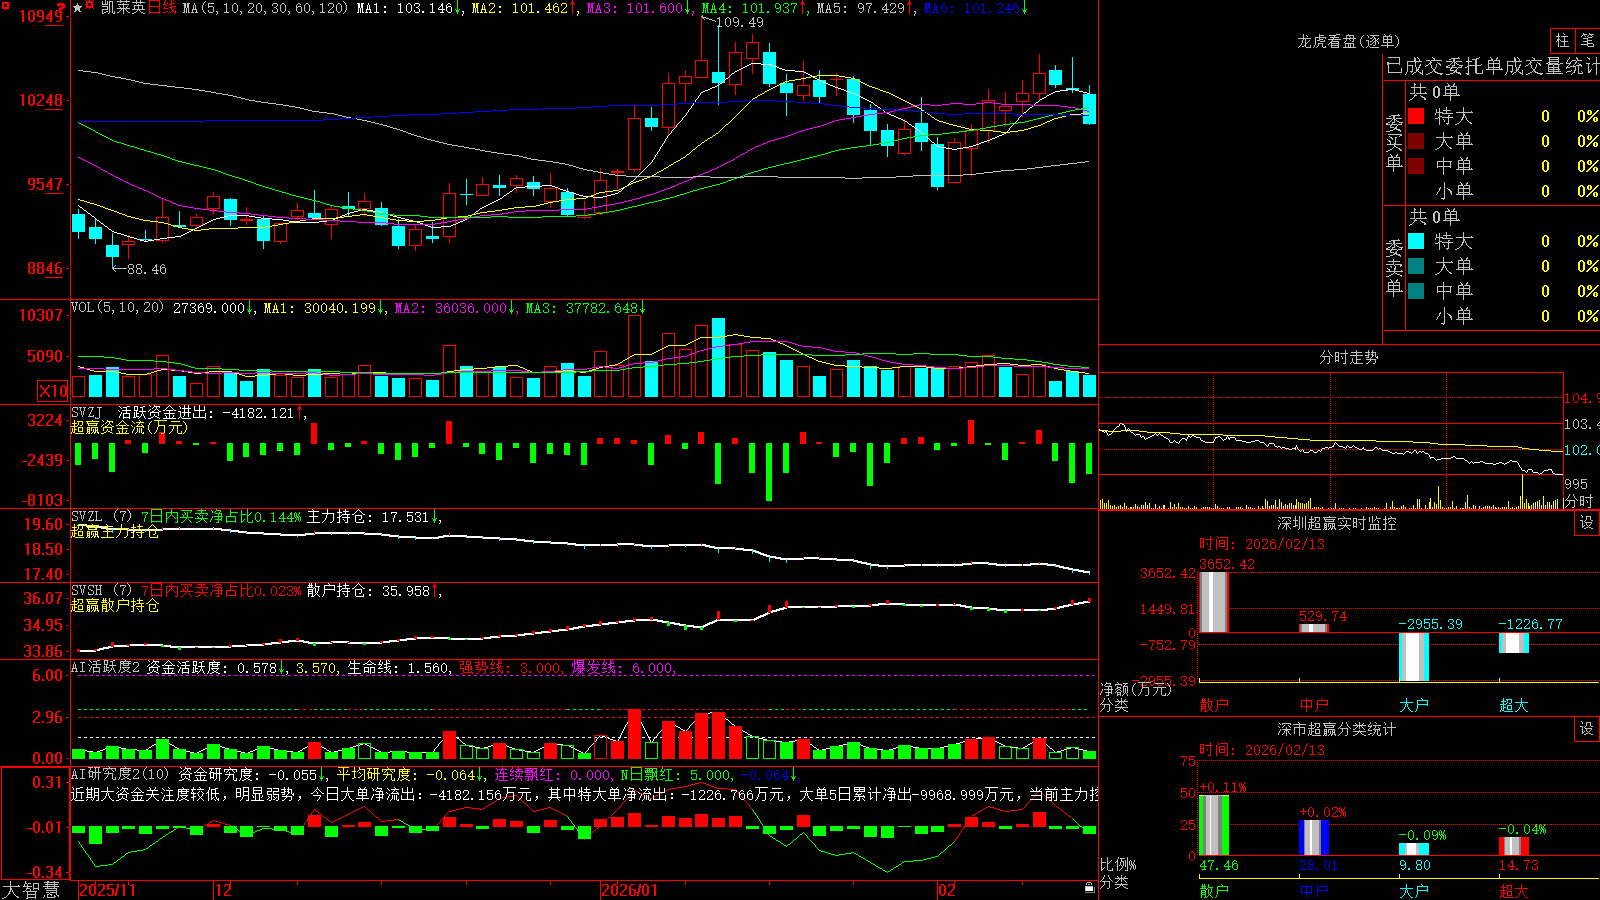Click the 散户 ratio bar valued 47.46
Viewport: 1600px width, 900px height.
coord(1213,825)
